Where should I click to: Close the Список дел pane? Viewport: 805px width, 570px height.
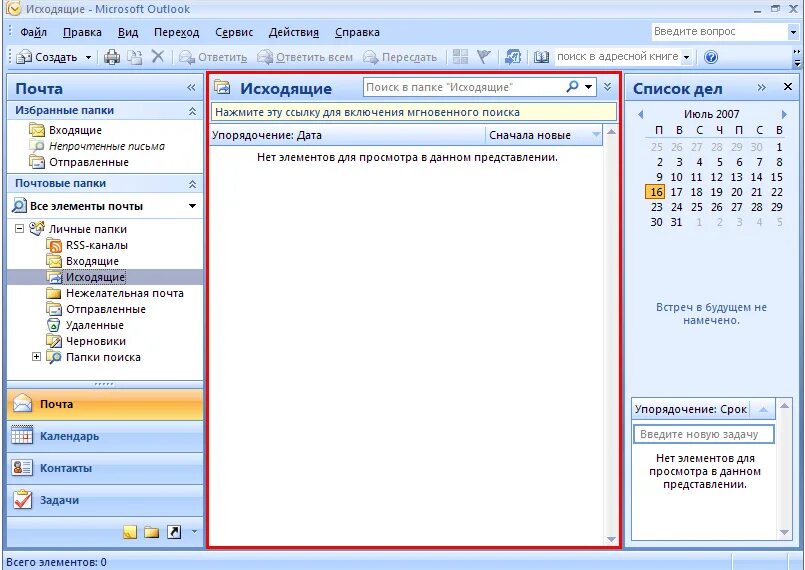[788, 87]
